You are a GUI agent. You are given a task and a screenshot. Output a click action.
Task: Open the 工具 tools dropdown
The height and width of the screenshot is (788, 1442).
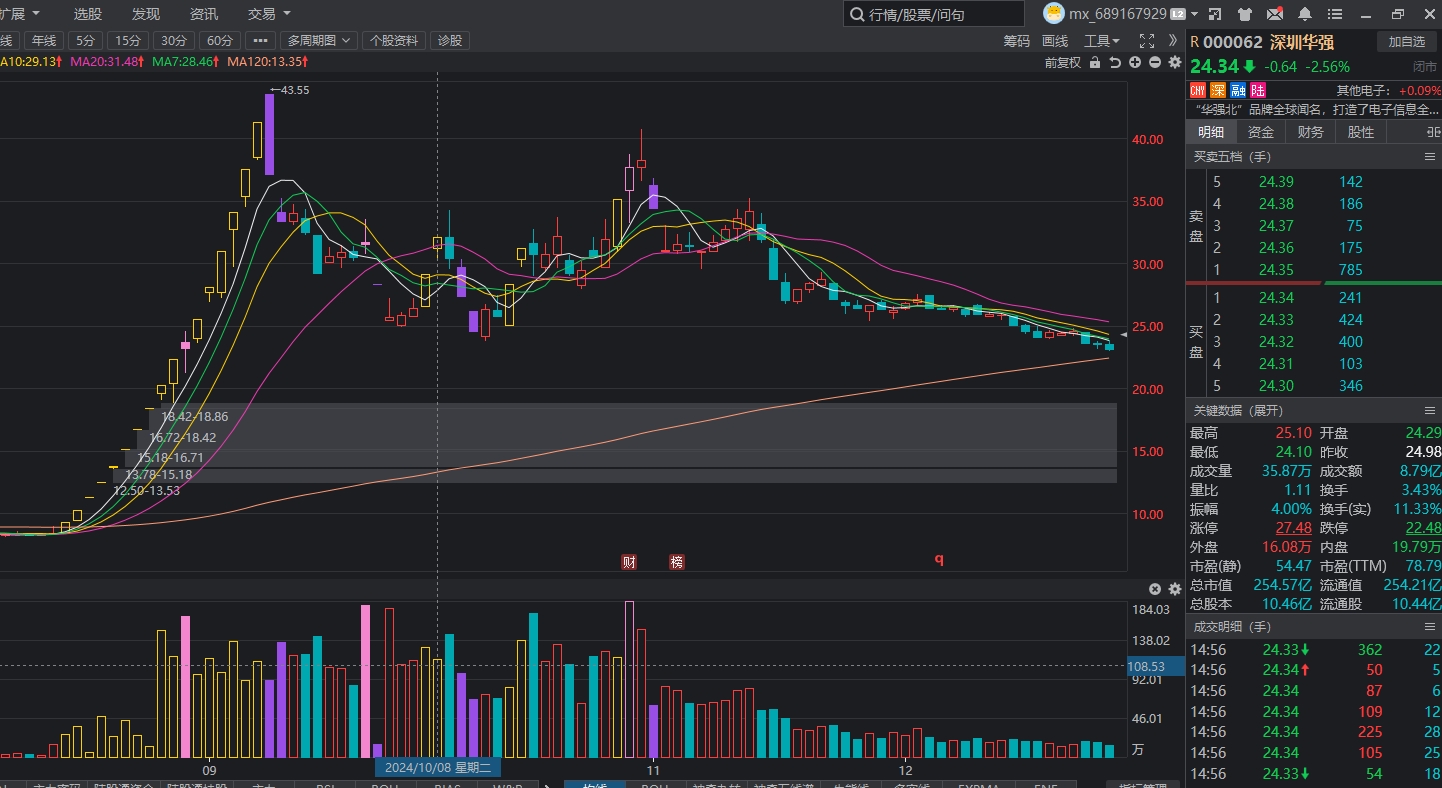point(1102,41)
